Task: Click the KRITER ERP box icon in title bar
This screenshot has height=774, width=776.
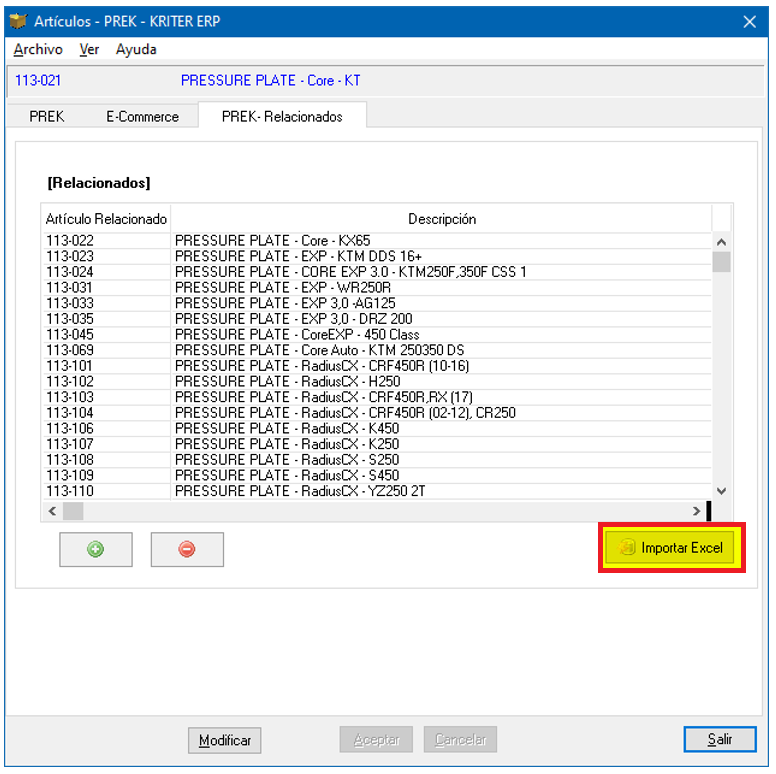Action: [x=18, y=21]
